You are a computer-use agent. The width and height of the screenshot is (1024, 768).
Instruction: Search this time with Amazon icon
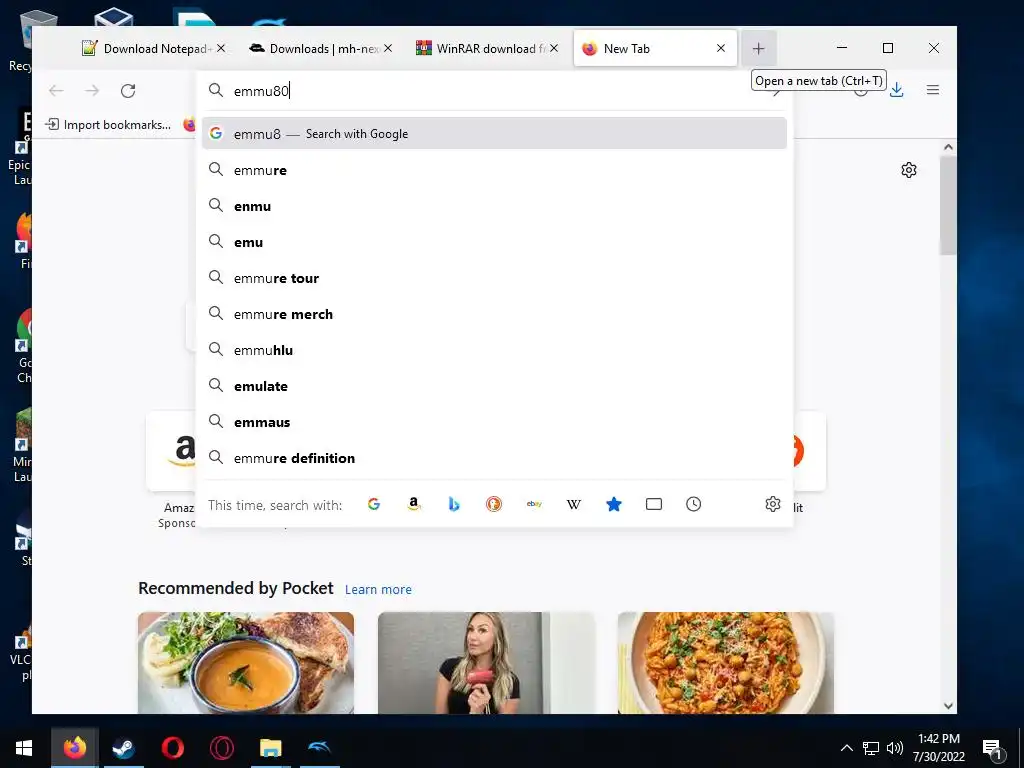pyautogui.click(x=413, y=504)
